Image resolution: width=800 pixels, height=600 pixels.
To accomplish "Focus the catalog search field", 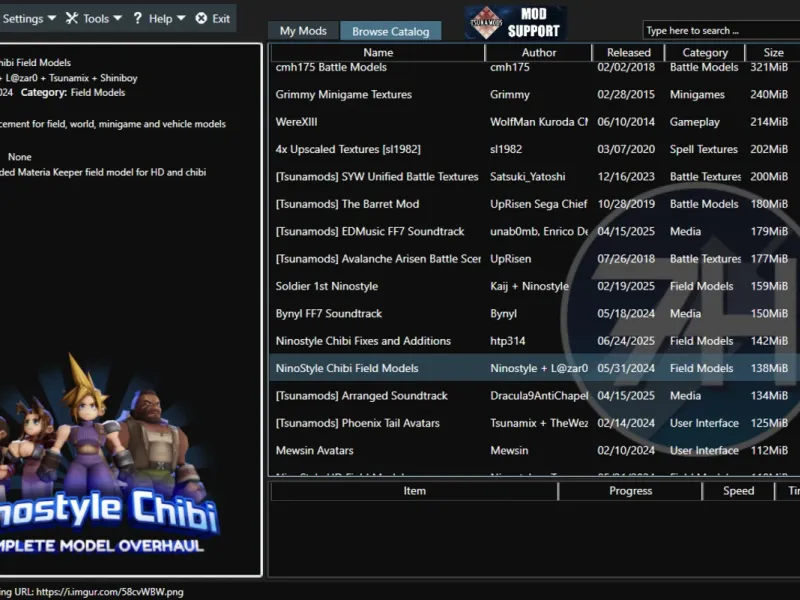I will point(721,31).
